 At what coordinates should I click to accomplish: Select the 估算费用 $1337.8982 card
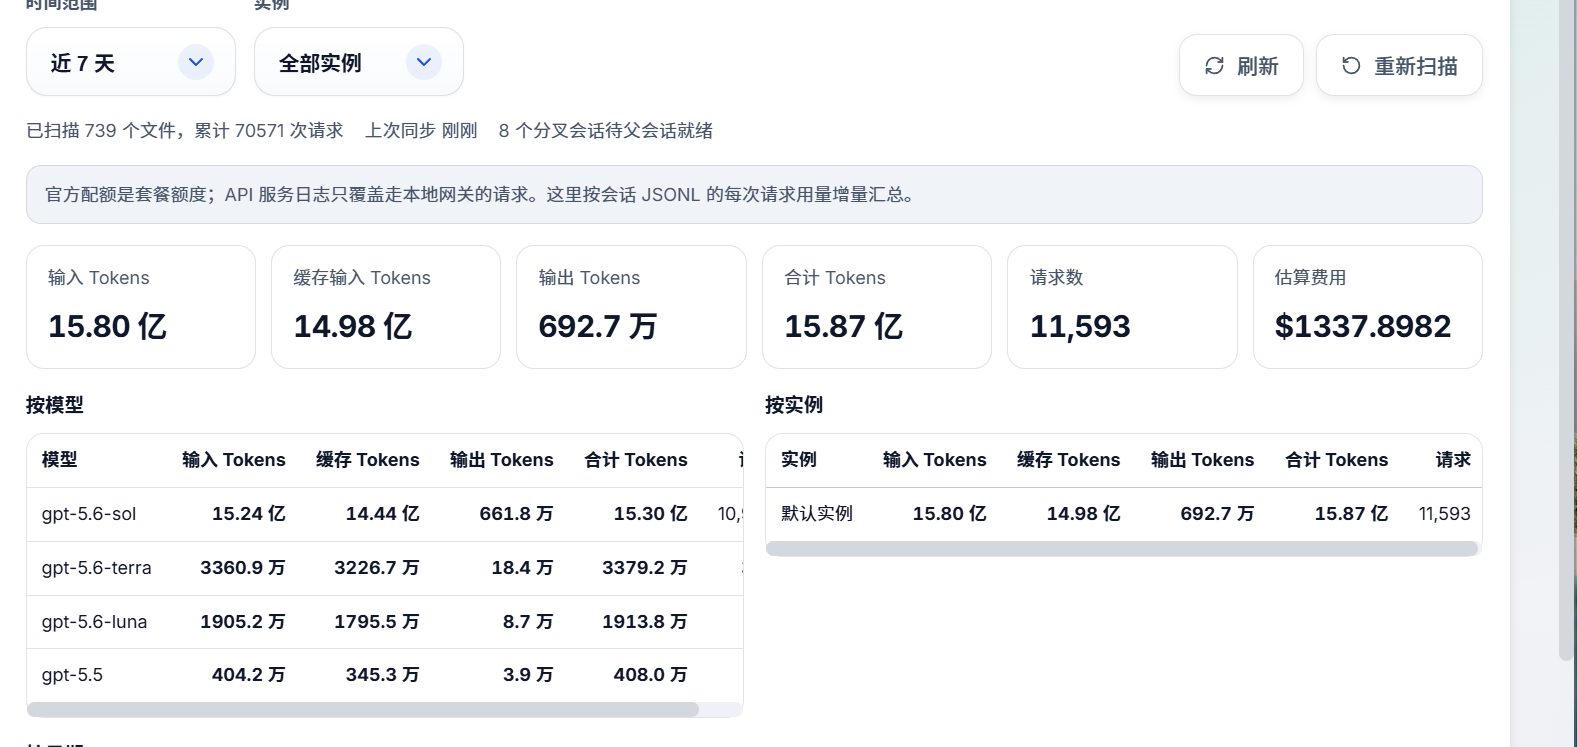[1368, 307]
